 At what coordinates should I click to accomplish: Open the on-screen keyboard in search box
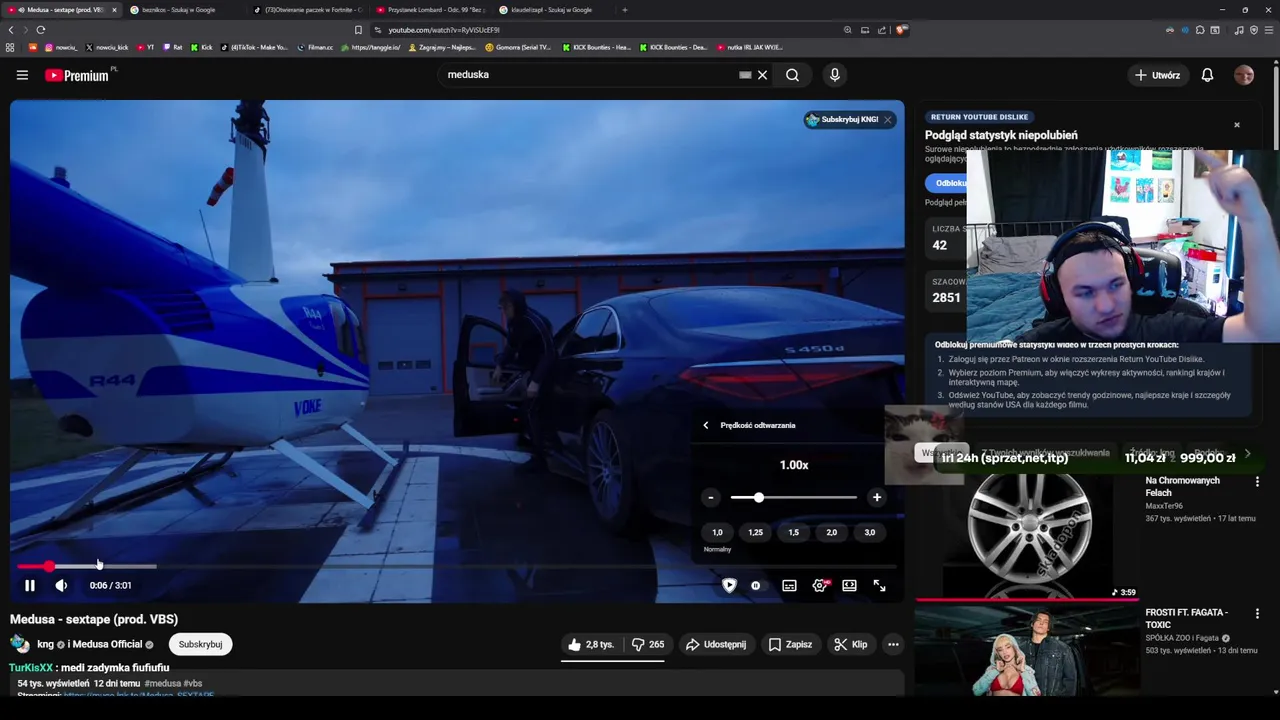(745, 75)
